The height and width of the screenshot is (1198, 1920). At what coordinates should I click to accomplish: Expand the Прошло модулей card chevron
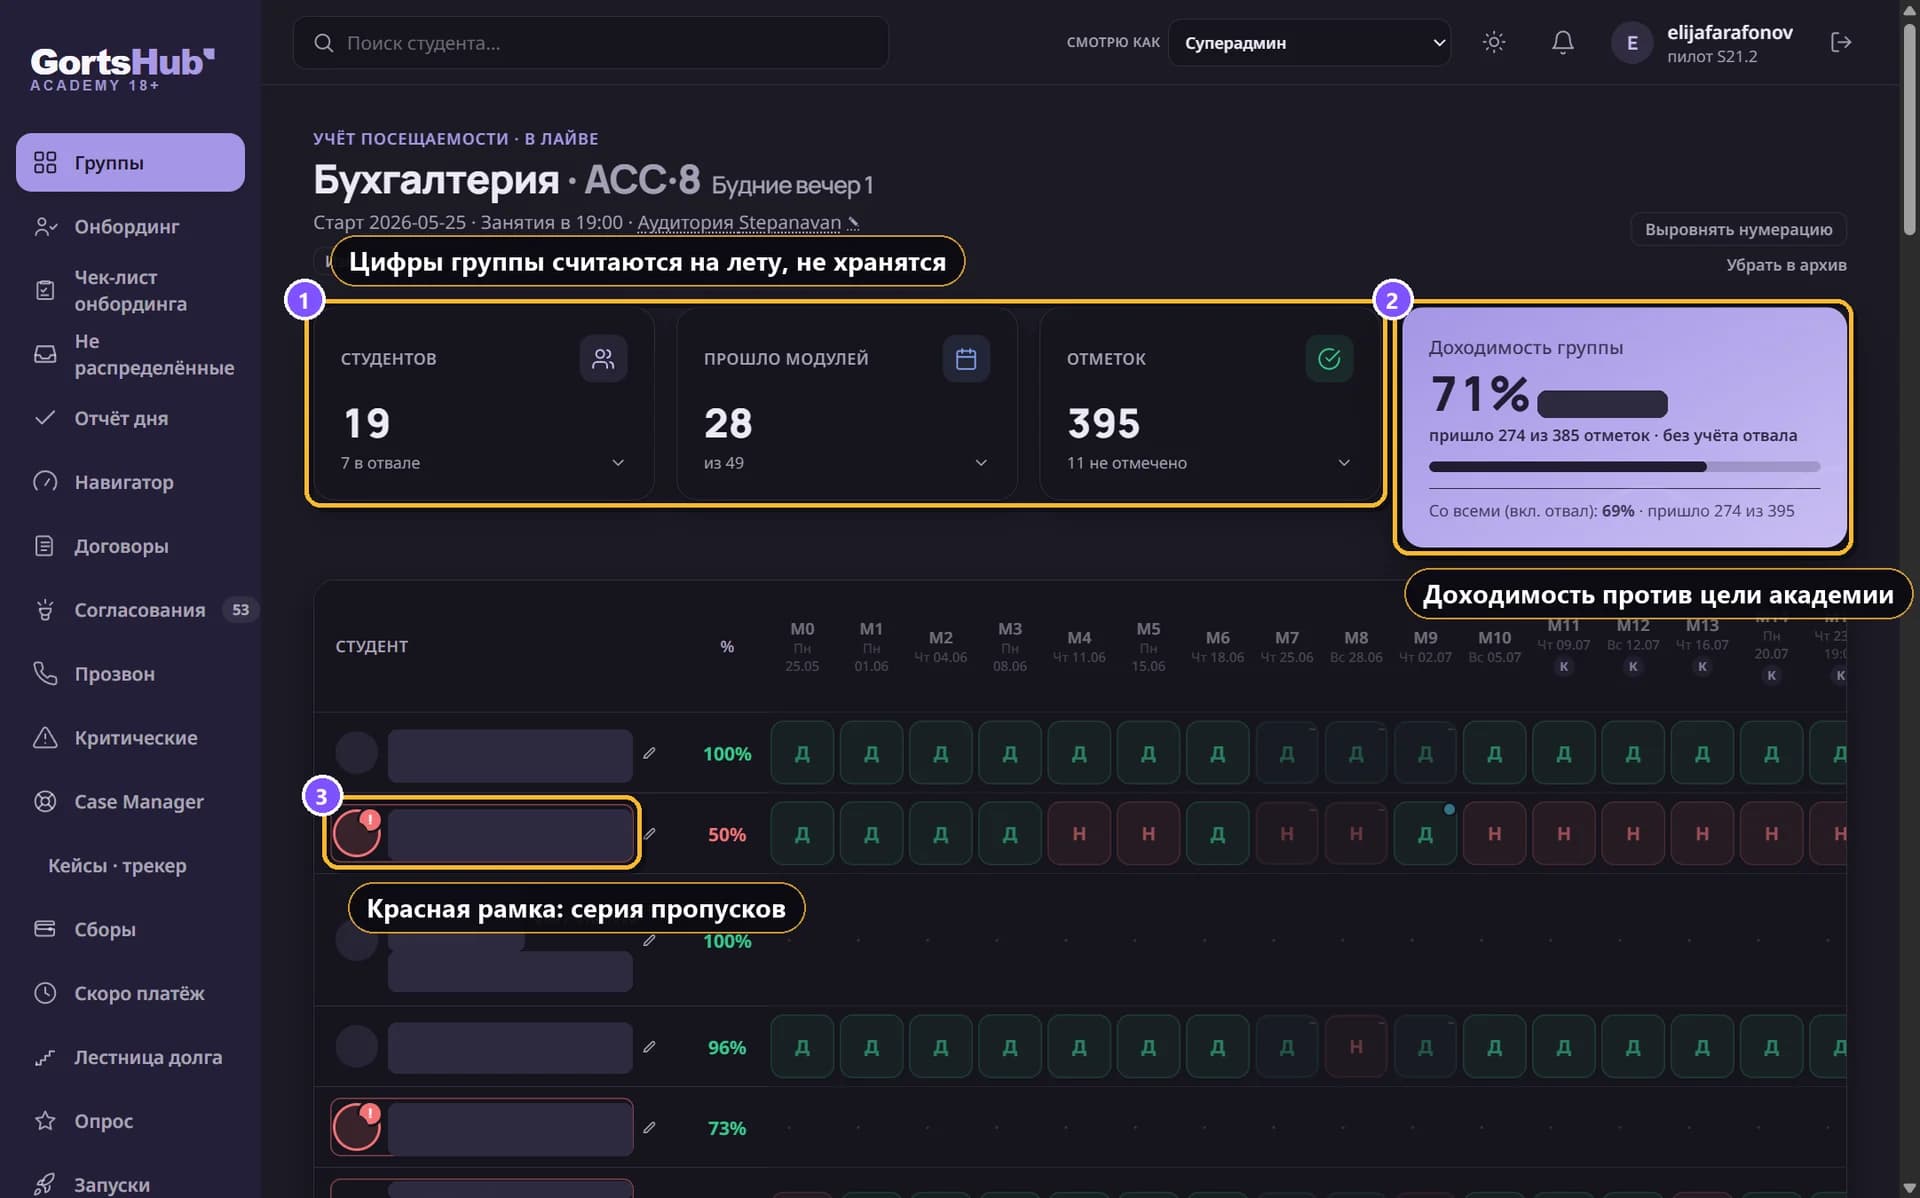pos(981,463)
